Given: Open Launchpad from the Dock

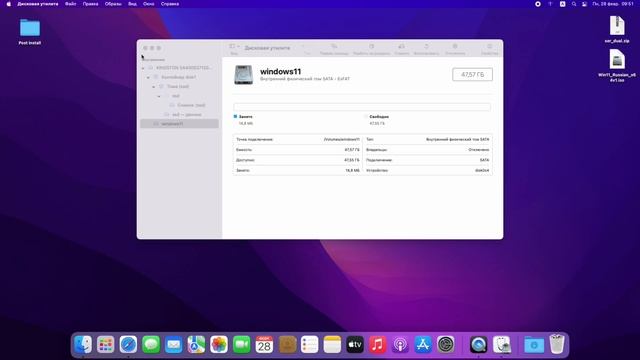Looking at the screenshot, I should pos(106,344).
